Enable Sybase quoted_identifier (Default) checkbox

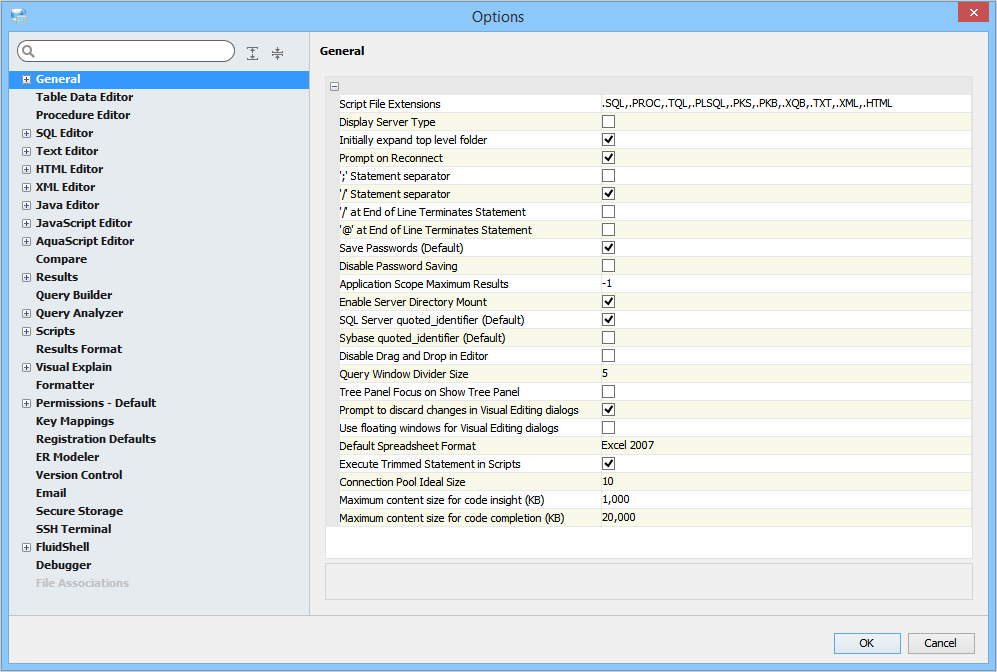point(608,338)
